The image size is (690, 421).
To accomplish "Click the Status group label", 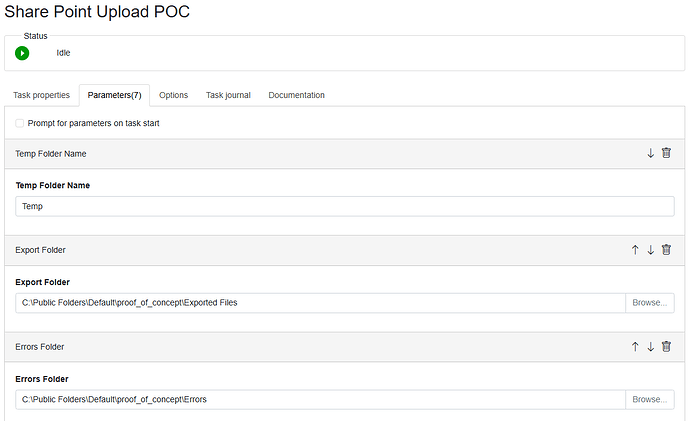I will (x=35, y=36).
